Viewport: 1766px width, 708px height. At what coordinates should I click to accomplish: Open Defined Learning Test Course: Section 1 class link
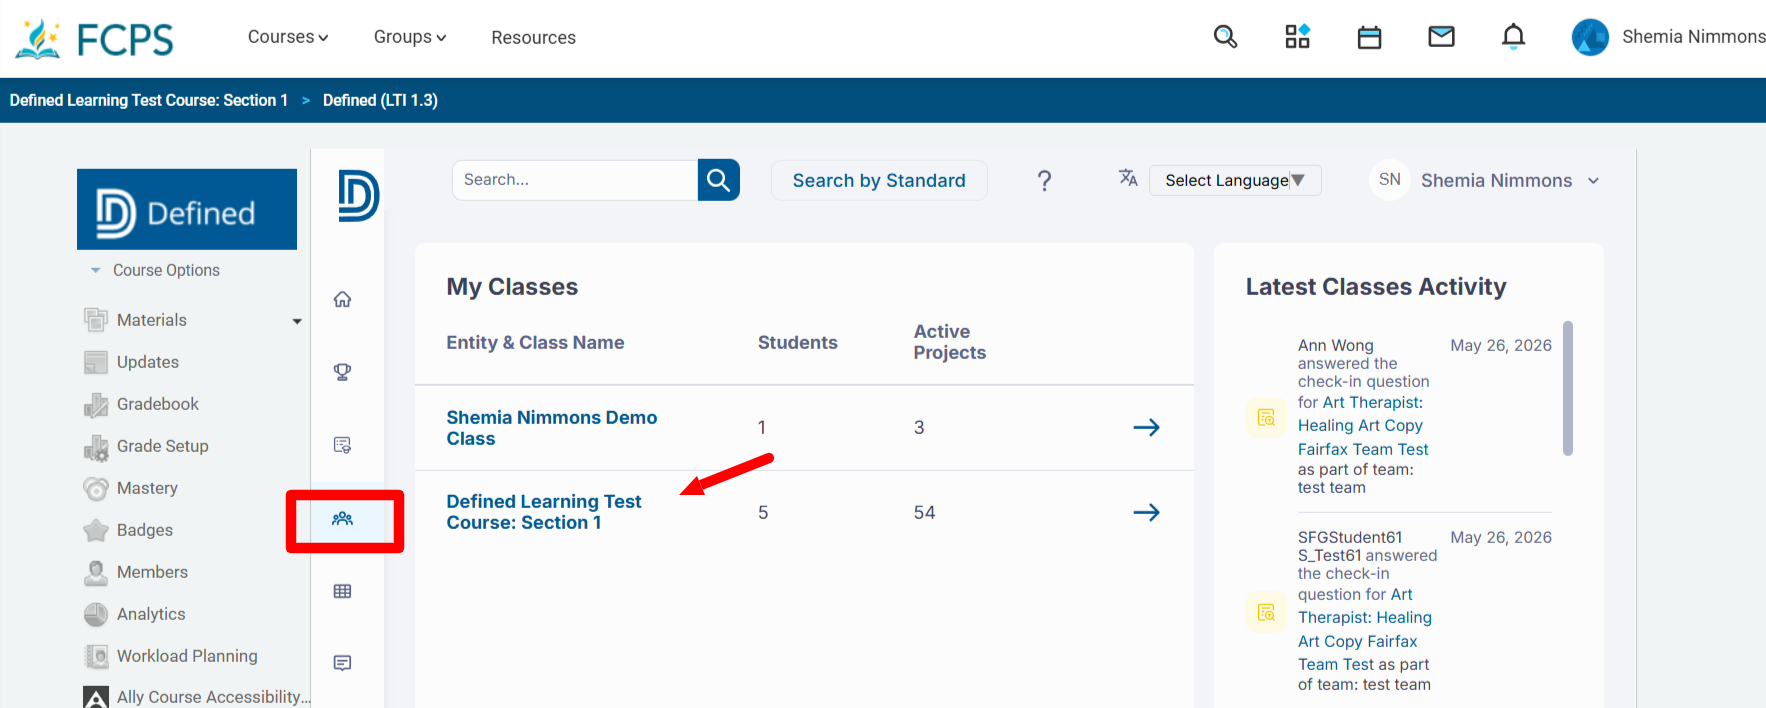coord(543,512)
